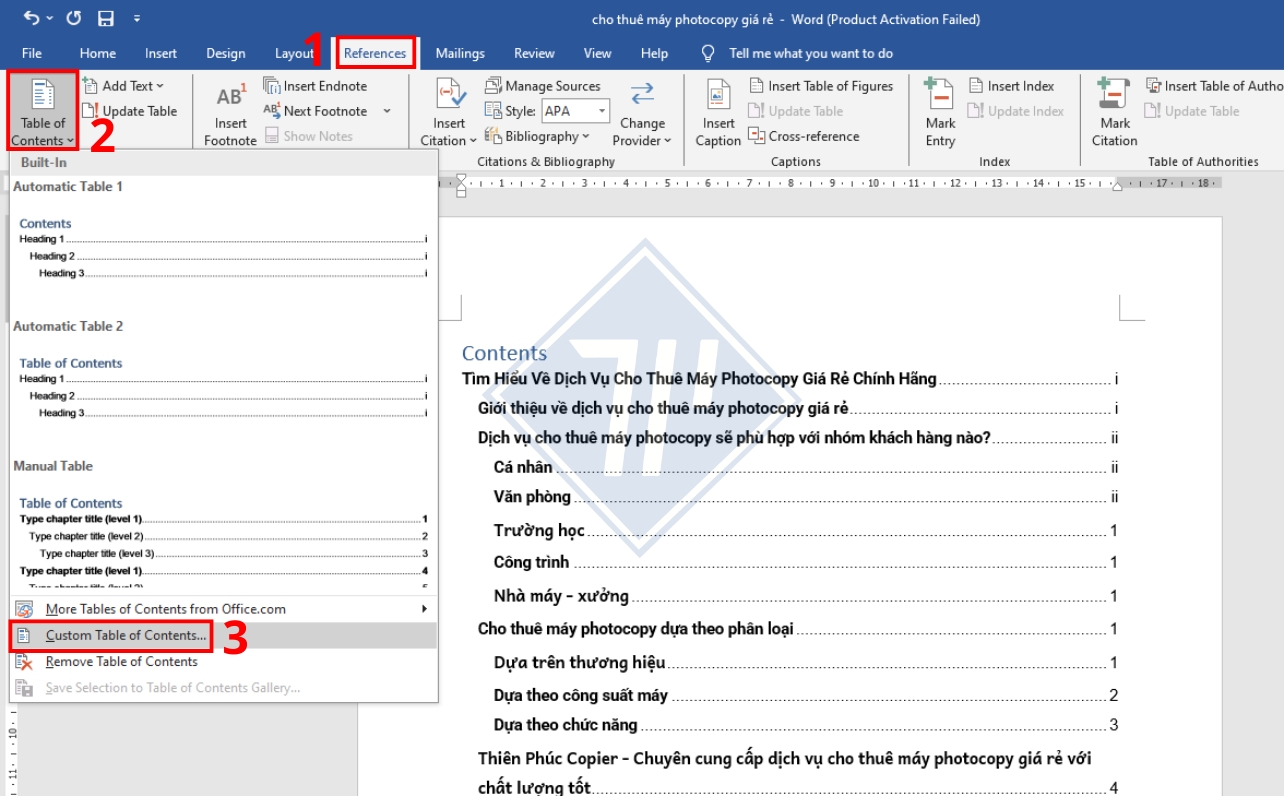Viewport: 1284px width, 796px height.
Task: Select Custom Table of Contents menu entry
Action: (126, 635)
